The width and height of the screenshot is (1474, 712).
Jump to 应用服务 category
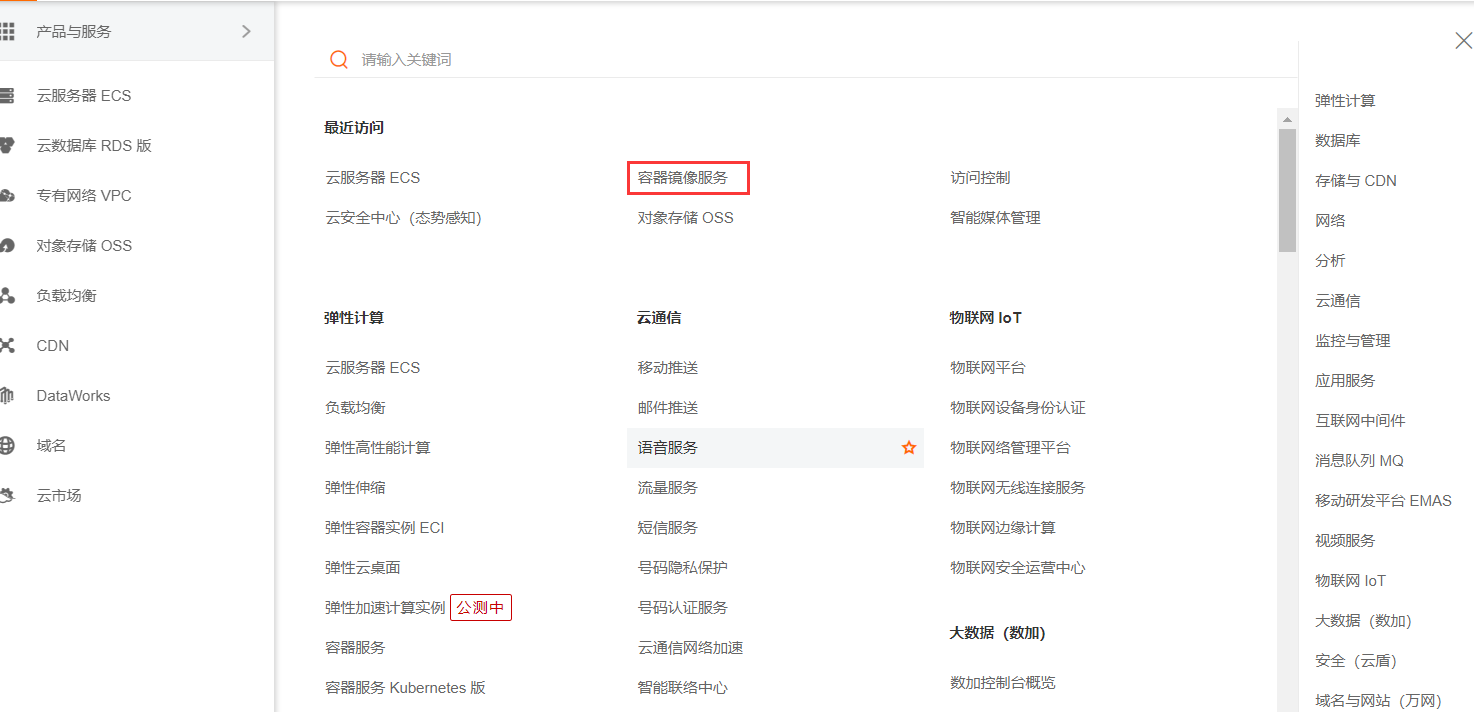pyautogui.click(x=1345, y=381)
